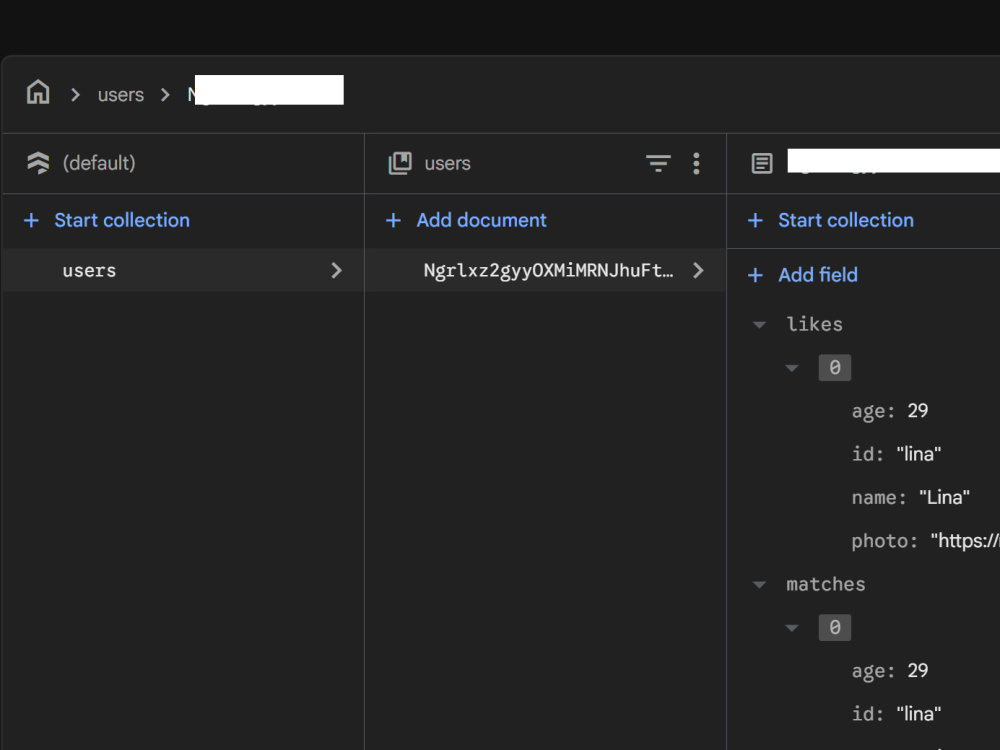Viewport: 1000px width, 750px height.
Task: Click index badge 0 under matches
Action: pyautogui.click(x=835, y=628)
